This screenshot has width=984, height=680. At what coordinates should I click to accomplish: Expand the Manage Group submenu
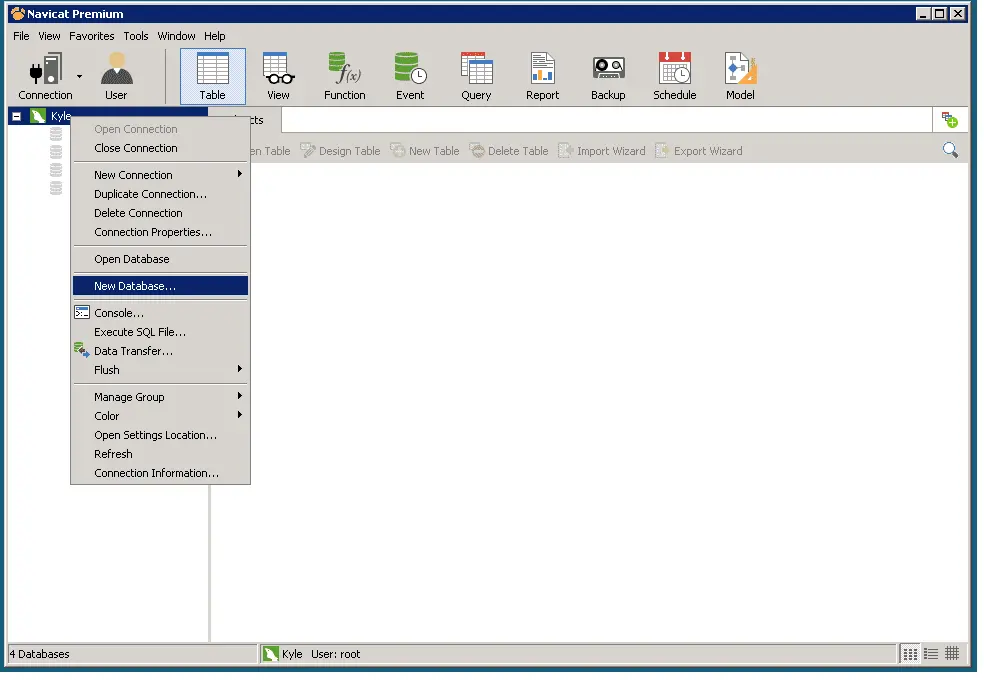click(x=161, y=398)
